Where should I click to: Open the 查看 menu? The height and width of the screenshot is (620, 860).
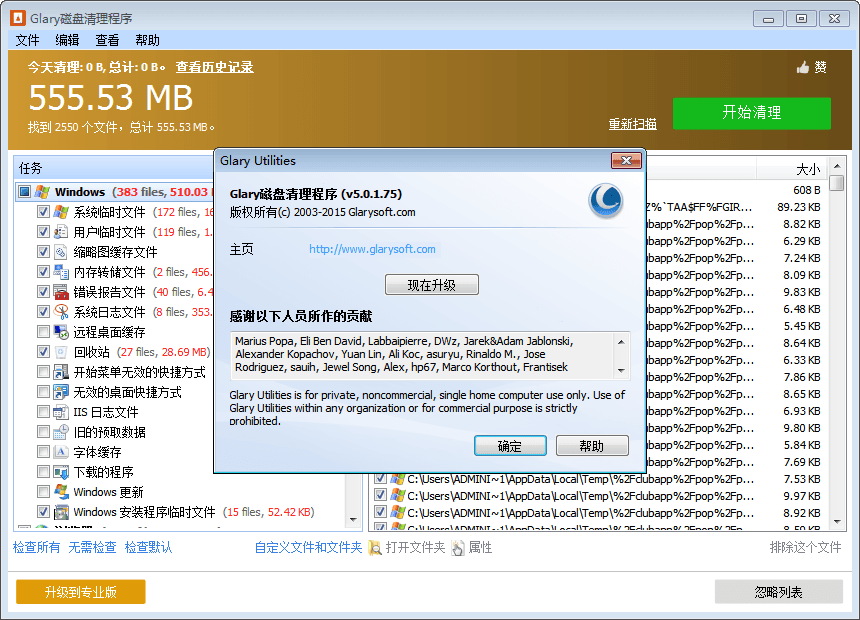tap(107, 40)
